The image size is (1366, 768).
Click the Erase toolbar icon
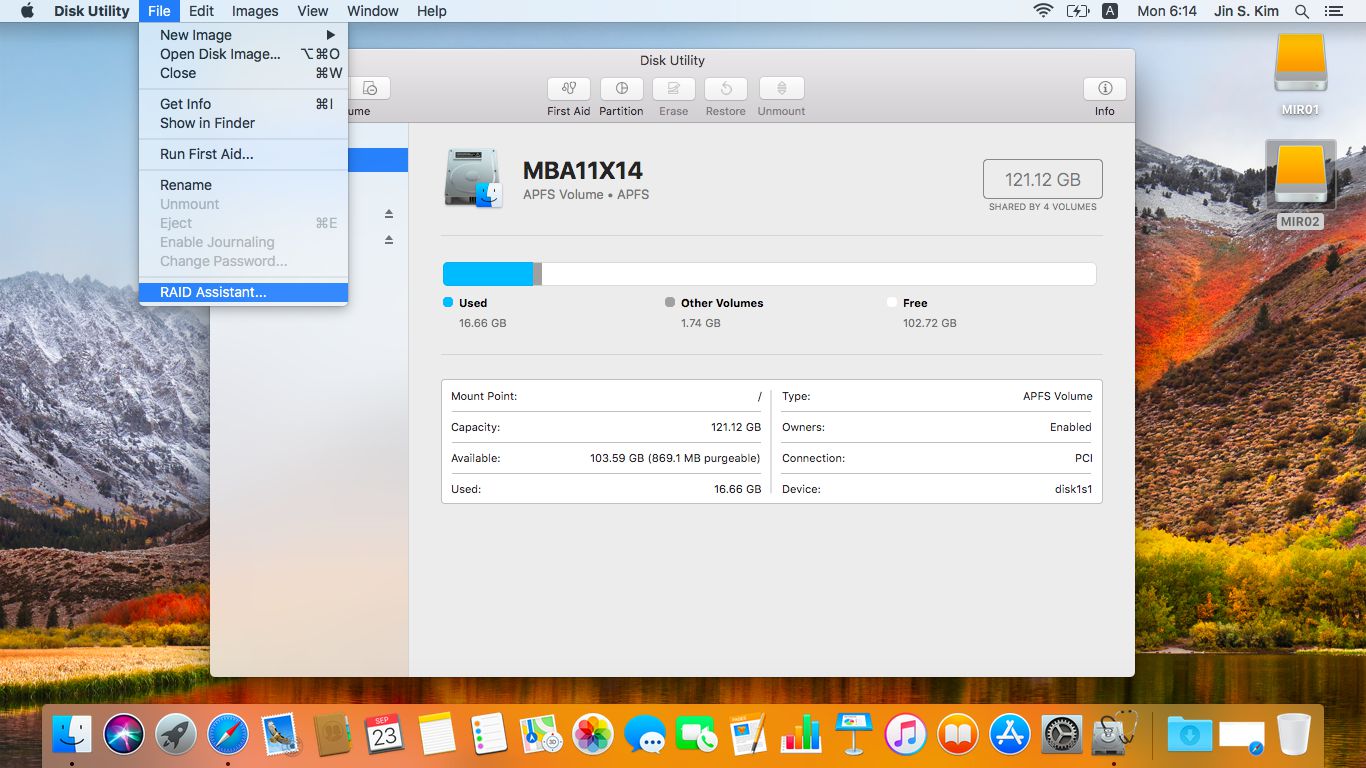(x=673, y=88)
